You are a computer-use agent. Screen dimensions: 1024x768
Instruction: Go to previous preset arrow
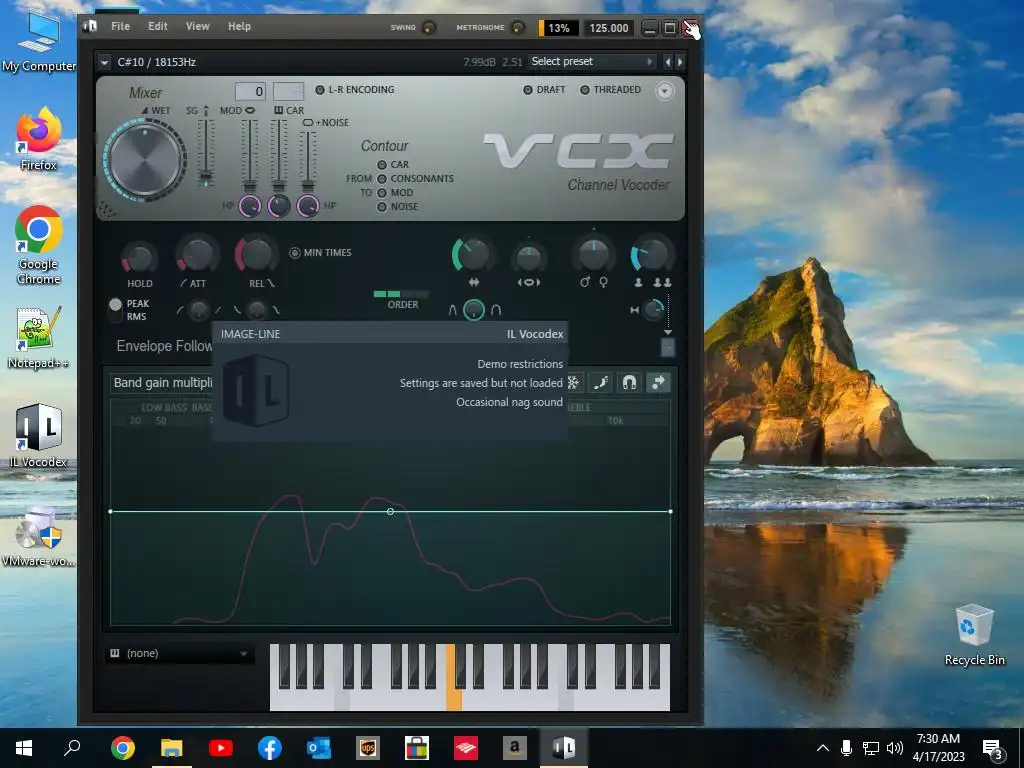pyautogui.click(x=667, y=62)
